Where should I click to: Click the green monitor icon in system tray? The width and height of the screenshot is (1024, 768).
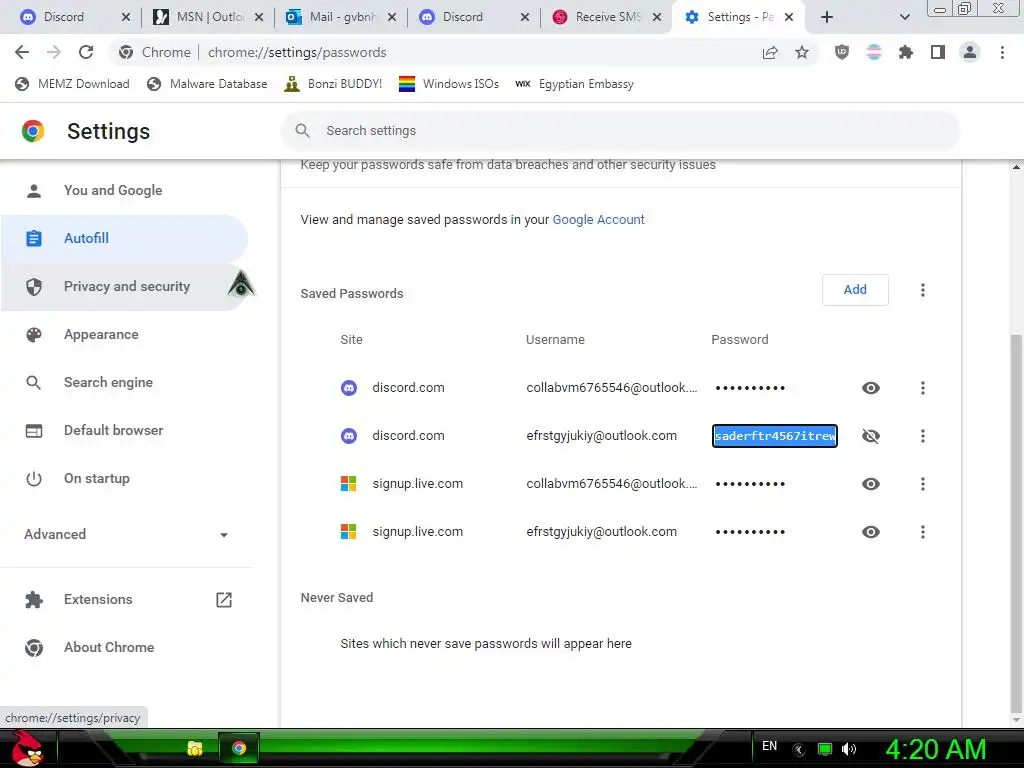pos(825,749)
